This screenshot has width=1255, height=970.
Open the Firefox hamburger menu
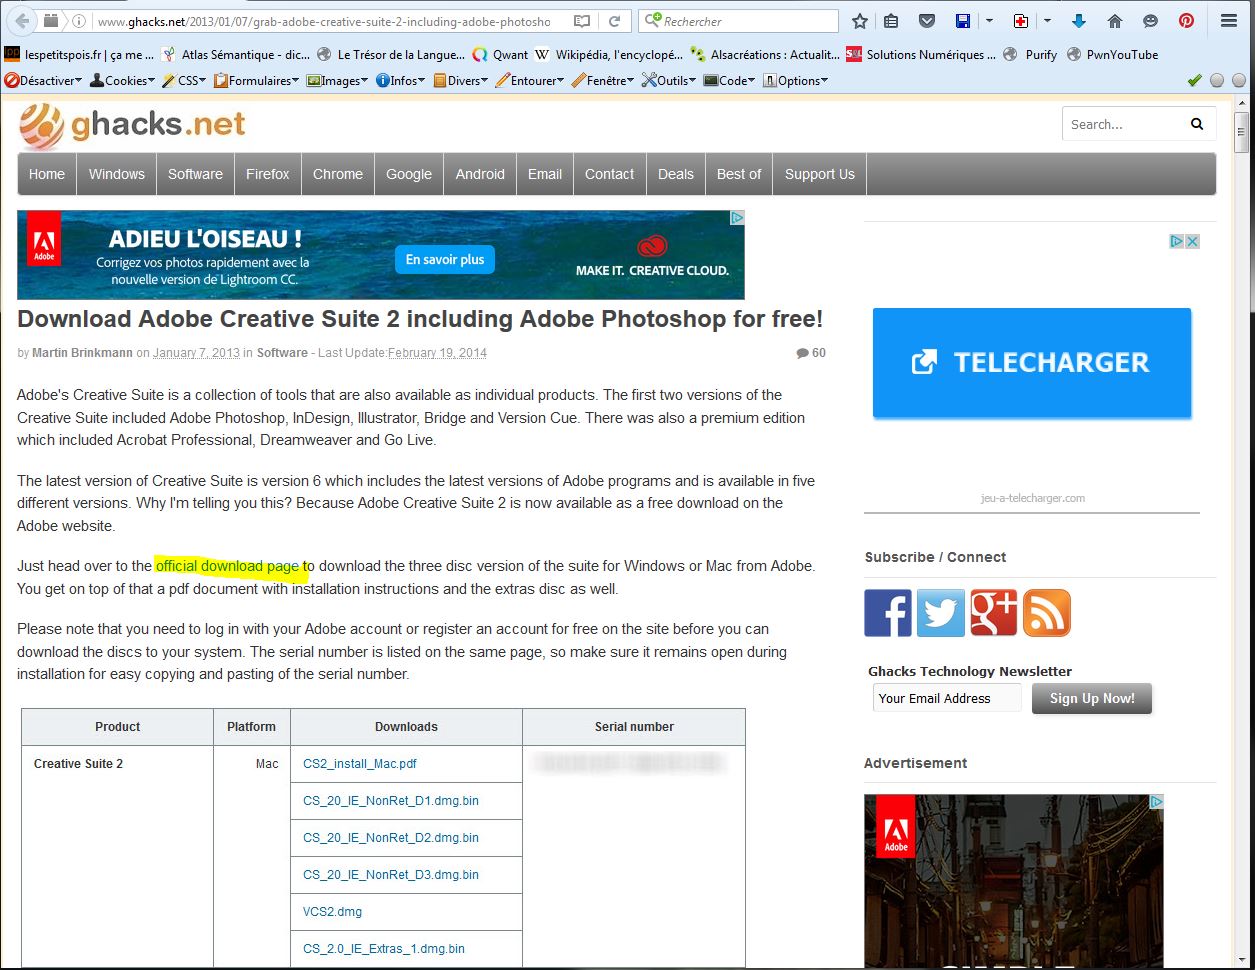(1228, 21)
